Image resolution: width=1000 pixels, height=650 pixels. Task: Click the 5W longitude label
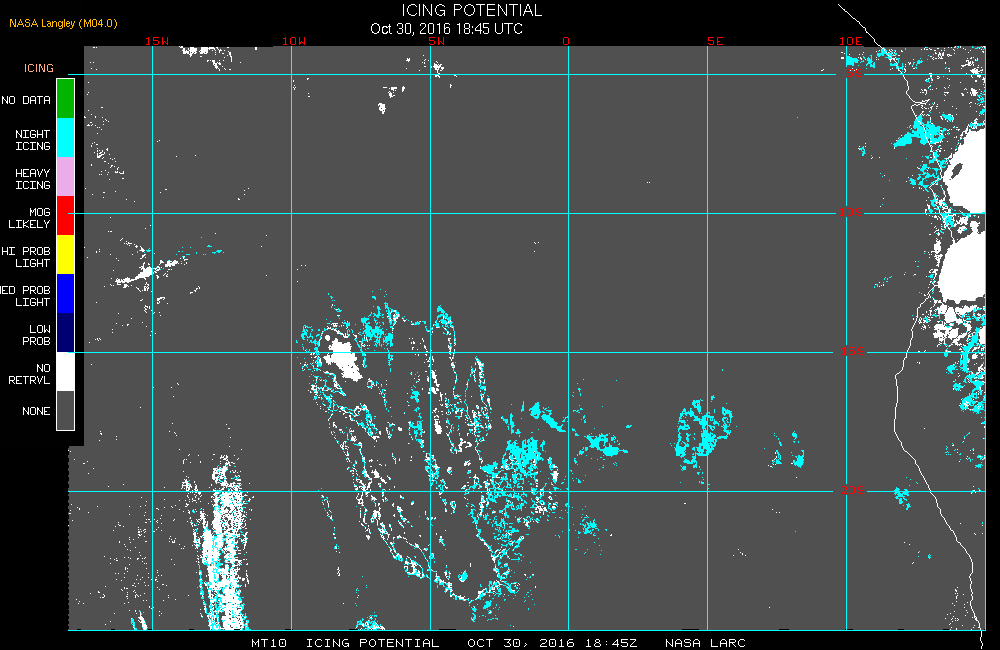pos(437,41)
